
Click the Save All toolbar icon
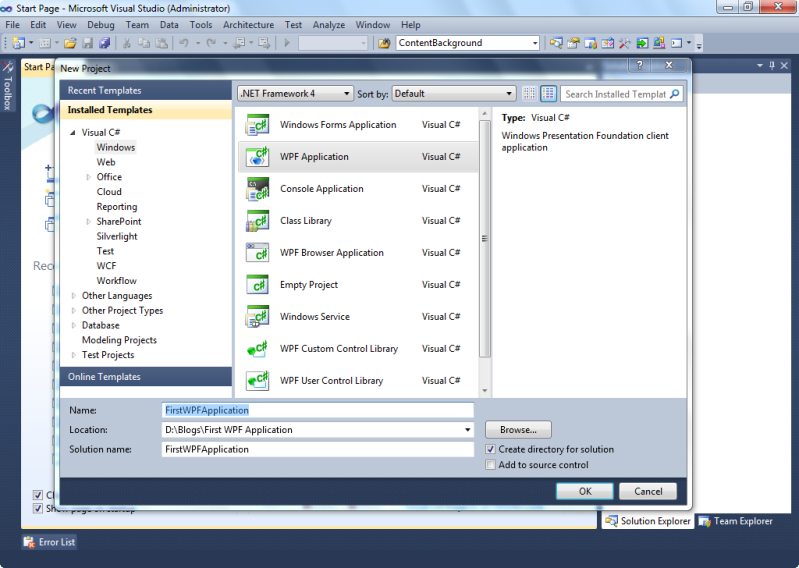click(x=104, y=43)
